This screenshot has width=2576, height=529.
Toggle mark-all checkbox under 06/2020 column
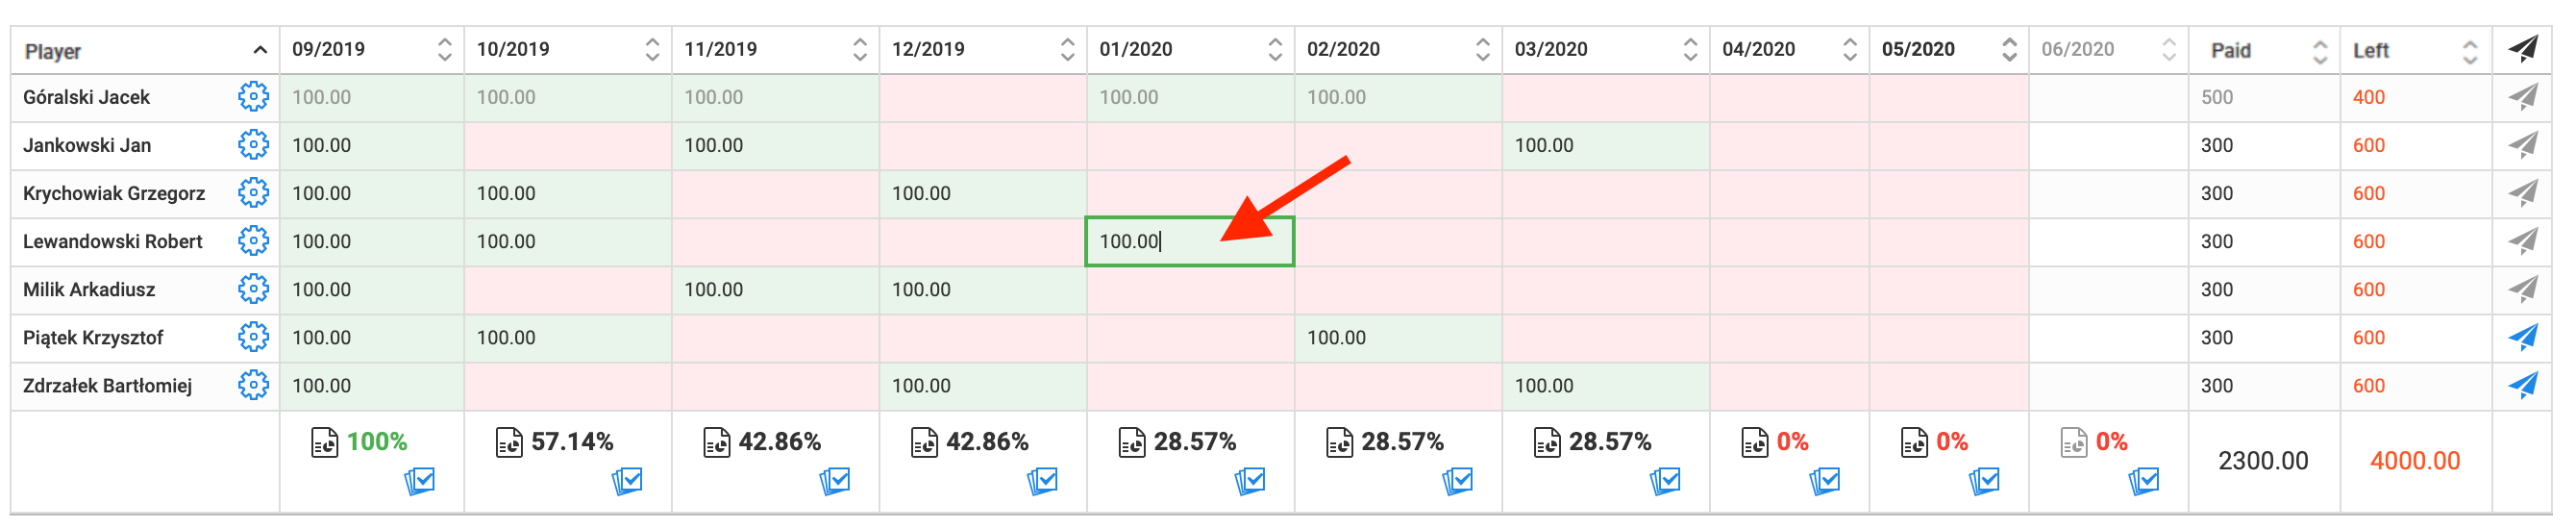[2144, 482]
